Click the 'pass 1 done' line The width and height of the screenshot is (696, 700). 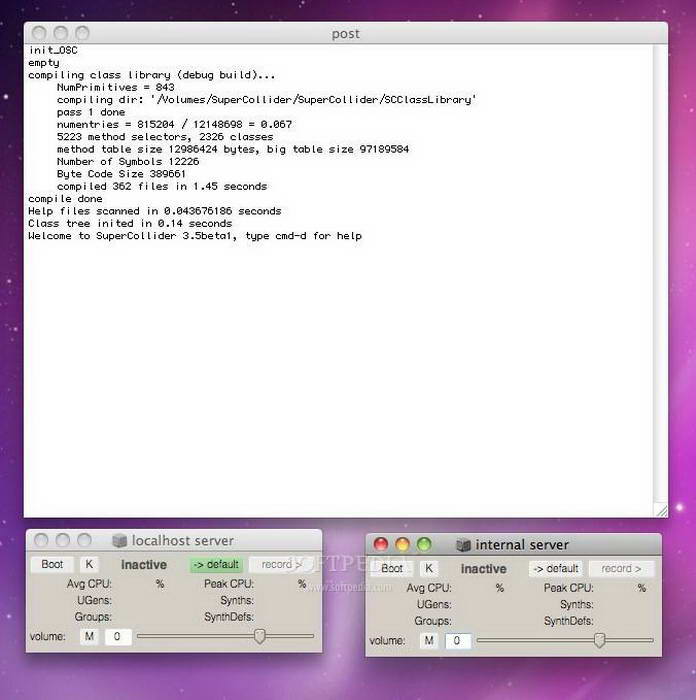[x=91, y=112]
